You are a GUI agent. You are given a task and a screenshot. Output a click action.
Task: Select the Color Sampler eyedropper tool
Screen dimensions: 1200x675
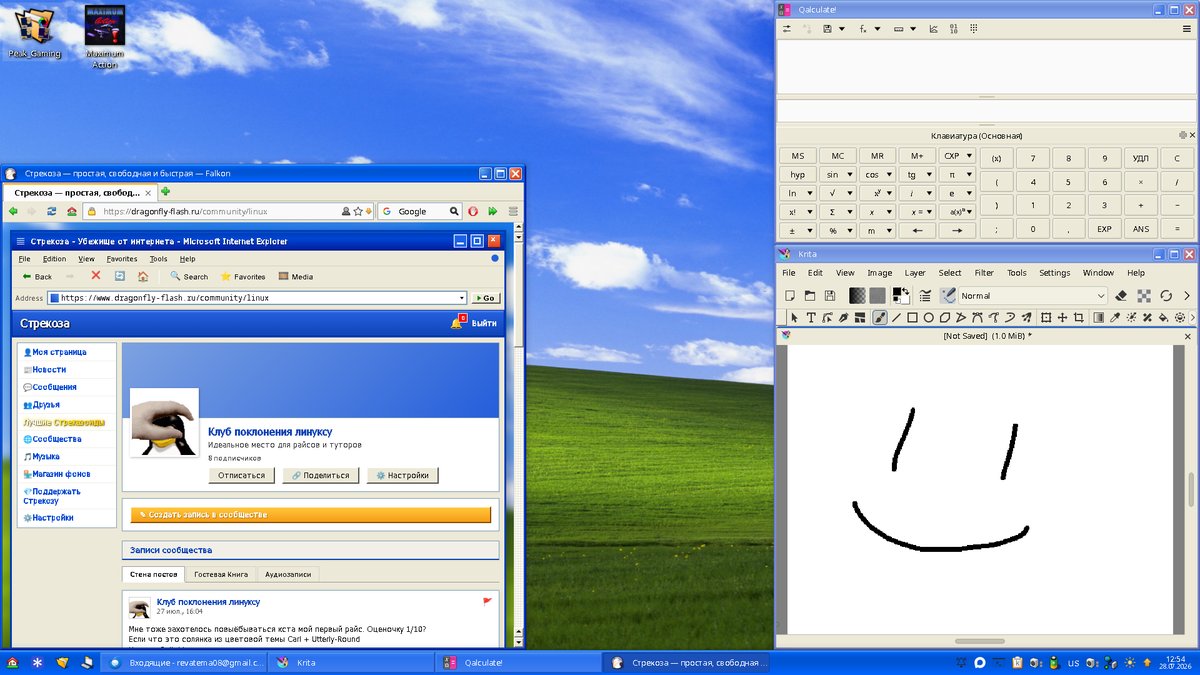1115,318
